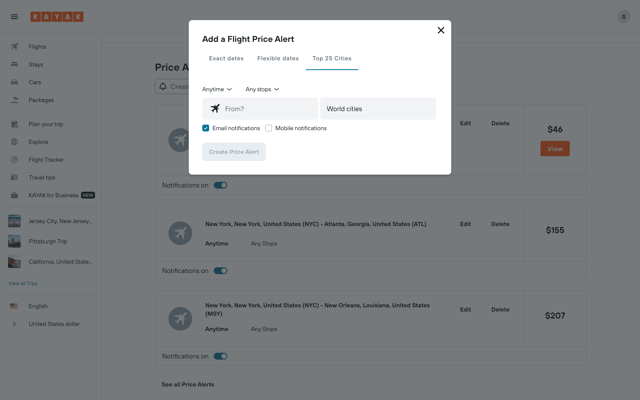Enable Mobile notifications checkbox
Viewport: 640px width, 400px height.
[269, 128]
